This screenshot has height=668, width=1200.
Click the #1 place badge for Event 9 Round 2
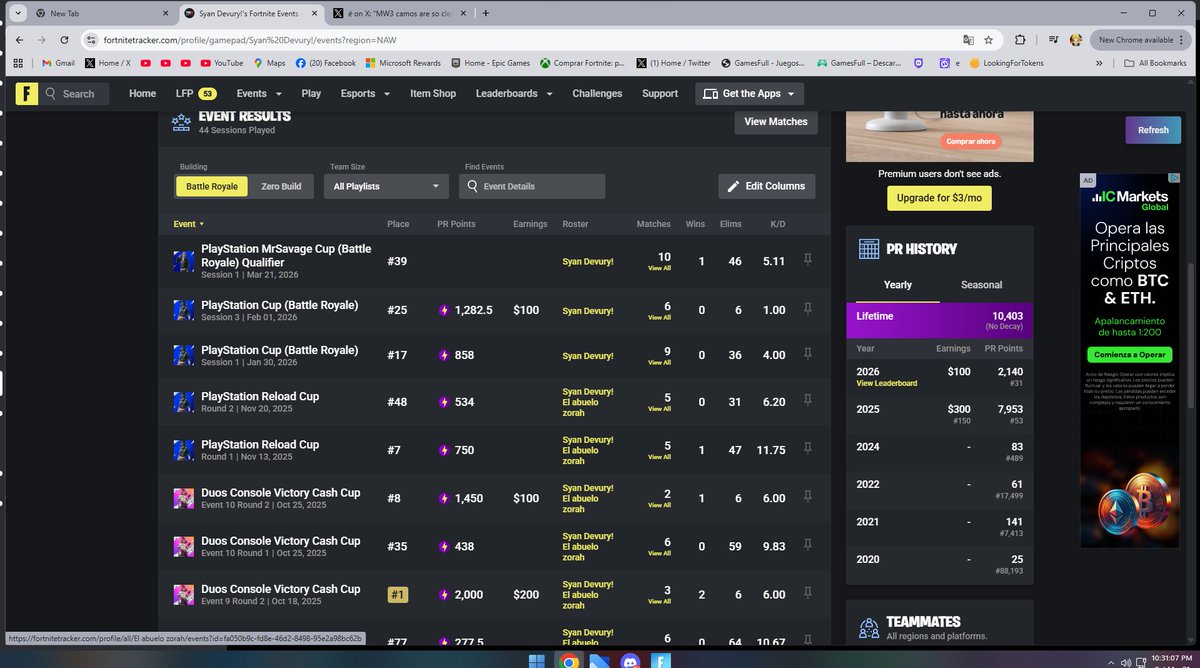point(398,595)
